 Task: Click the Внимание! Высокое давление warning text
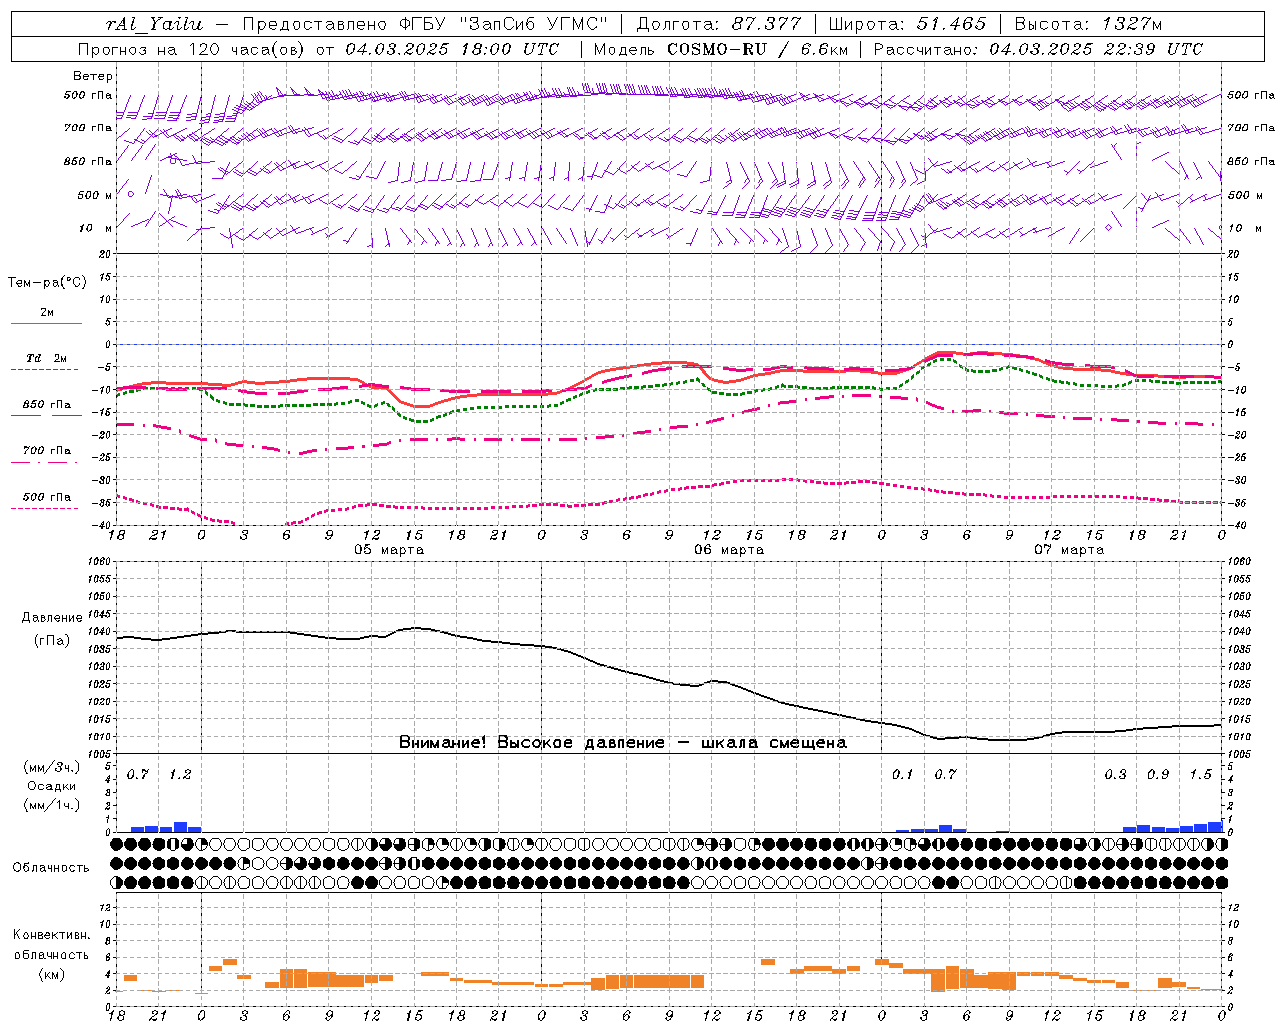623,743
